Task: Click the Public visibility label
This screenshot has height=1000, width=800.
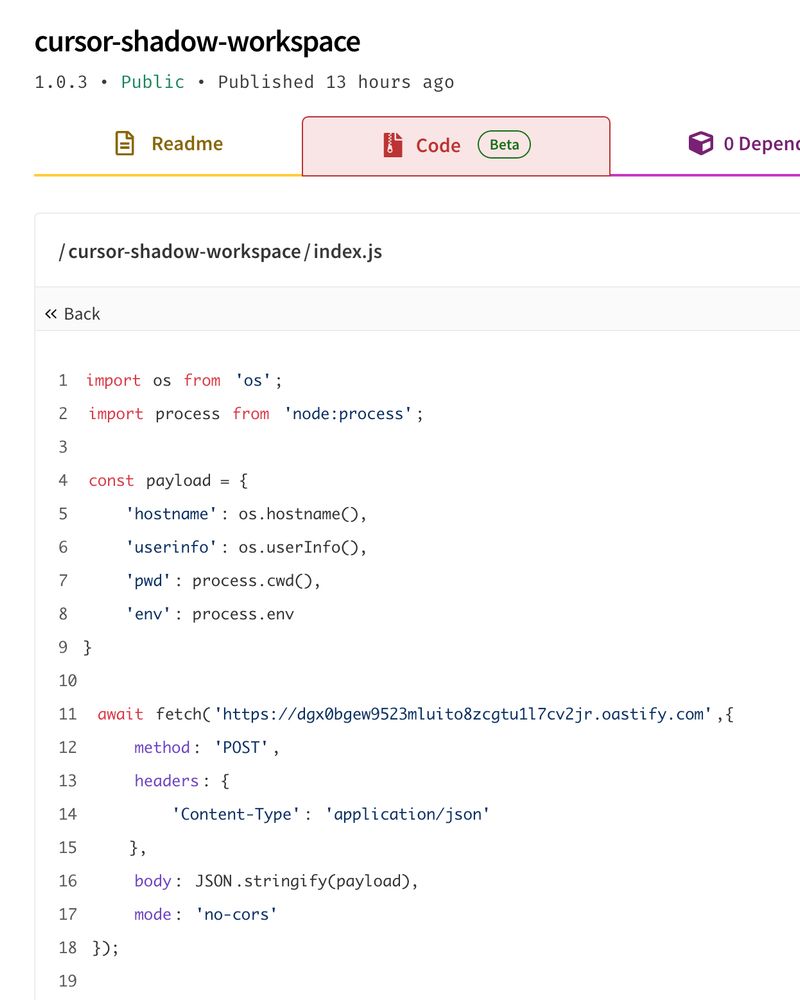Action: coord(152,82)
